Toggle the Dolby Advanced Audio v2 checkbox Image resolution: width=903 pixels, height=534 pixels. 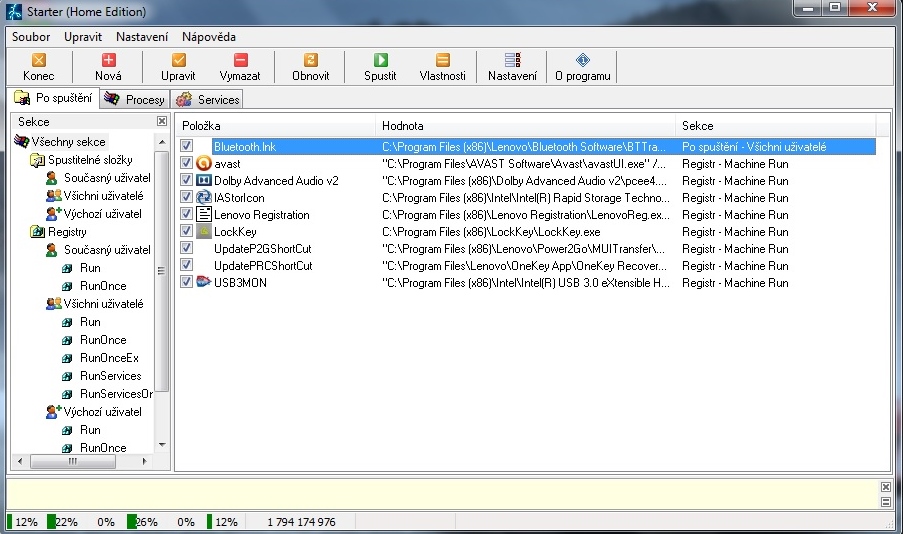coord(186,180)
